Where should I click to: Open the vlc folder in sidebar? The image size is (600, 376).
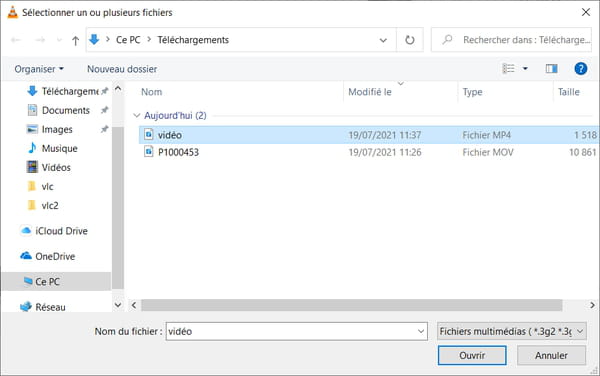41,187
